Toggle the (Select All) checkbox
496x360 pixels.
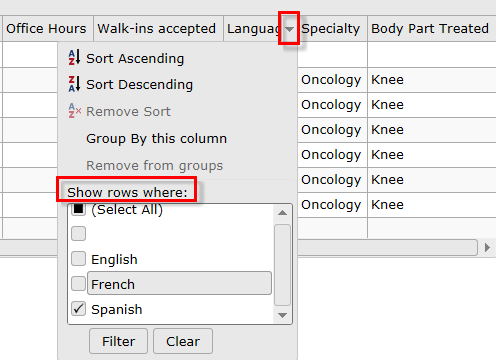tap(78, 209)
